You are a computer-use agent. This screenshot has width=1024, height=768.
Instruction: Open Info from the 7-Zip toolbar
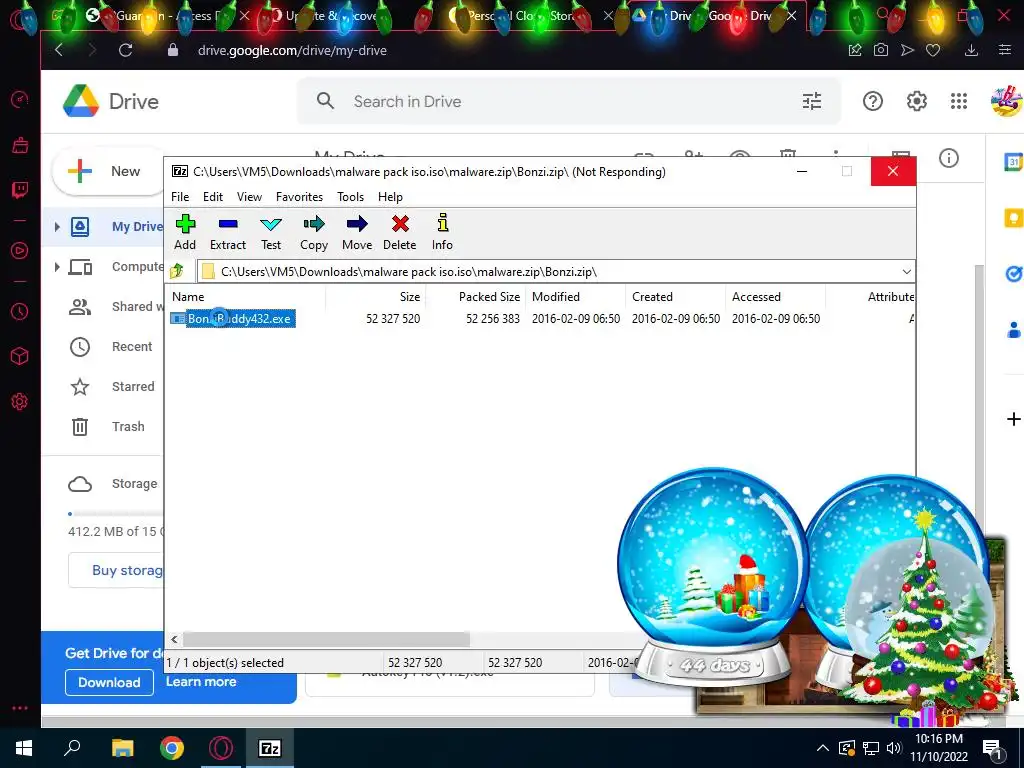[x=442, y=232]
